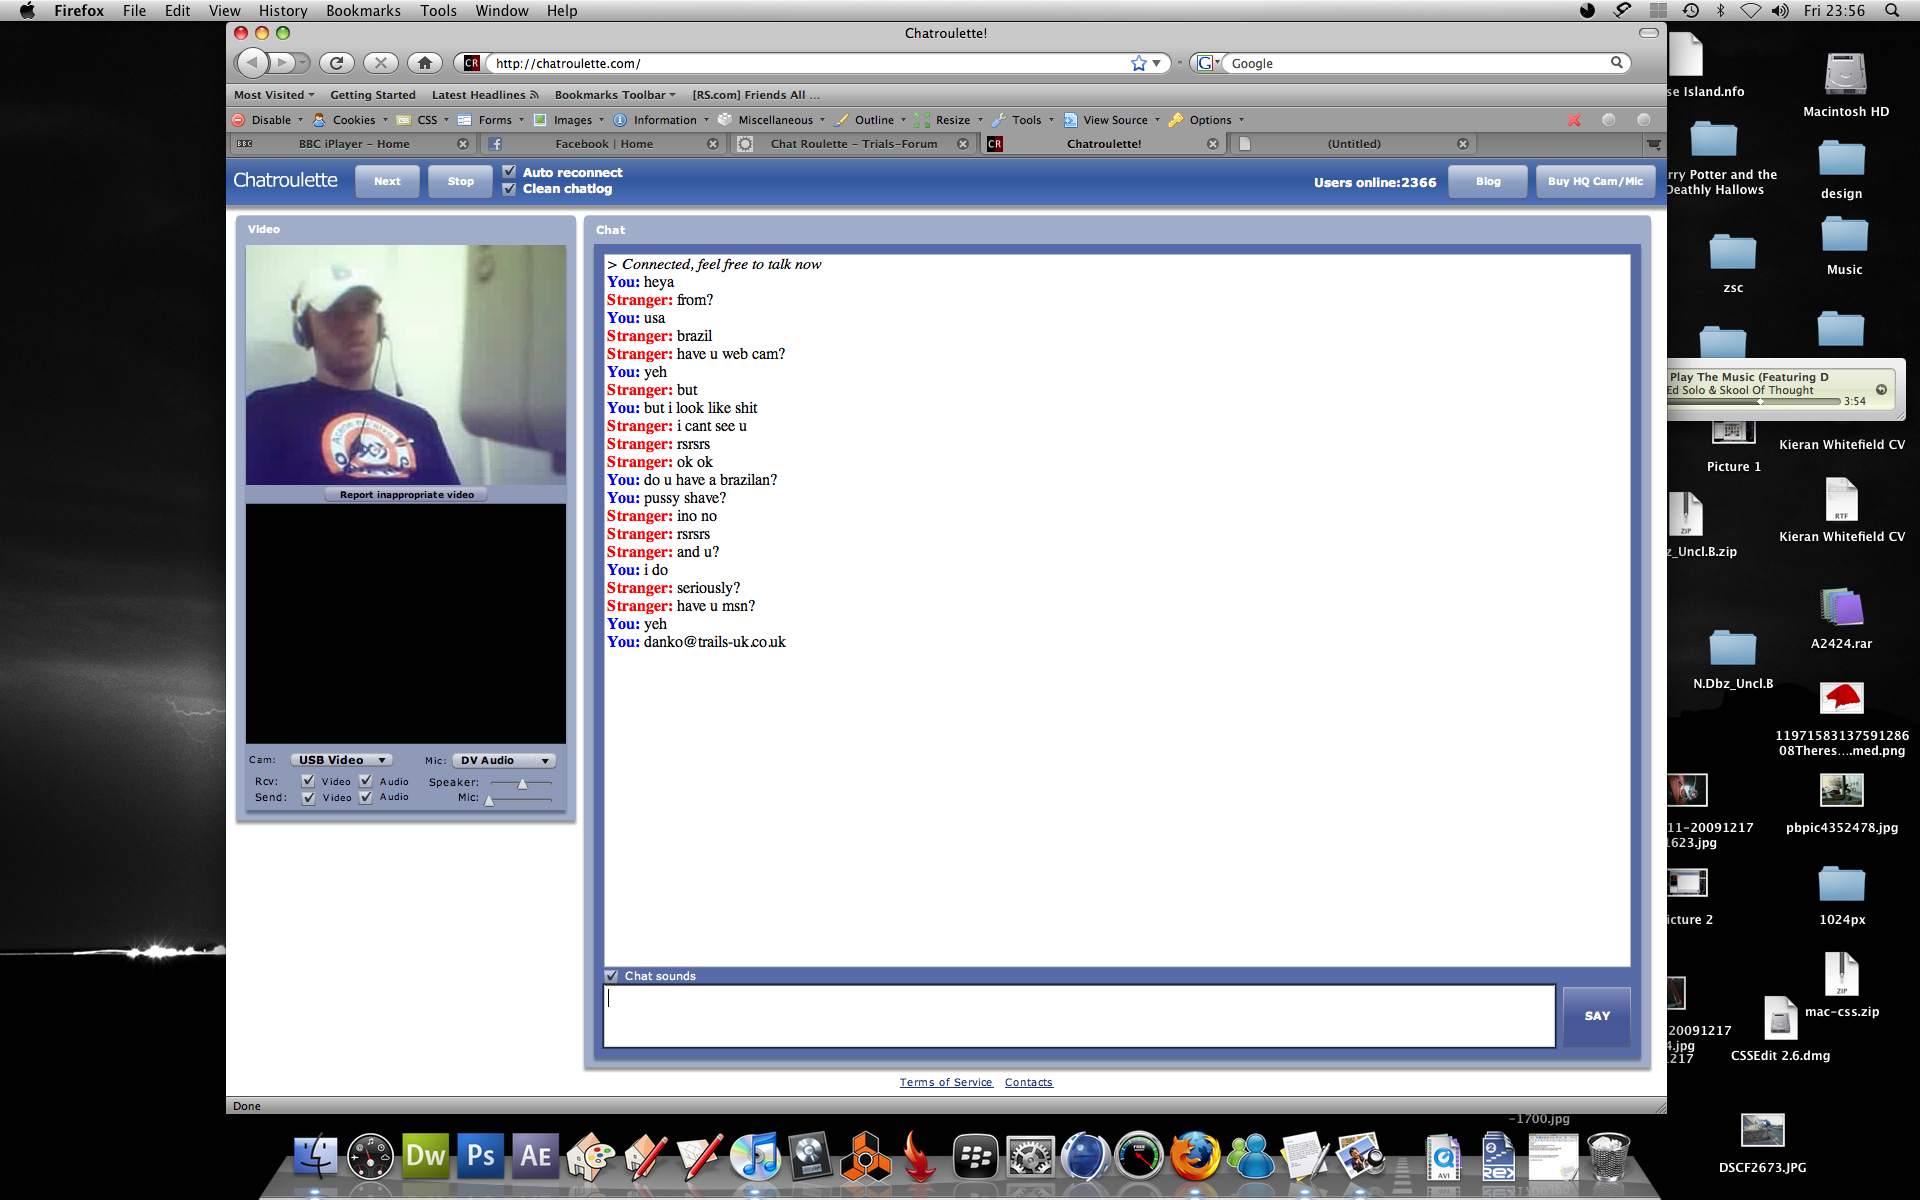This screenshot has height=1200, width=1920.
Task: Open the Images dropdown menu
Action: pyautogui.click(x=569, y=120)
